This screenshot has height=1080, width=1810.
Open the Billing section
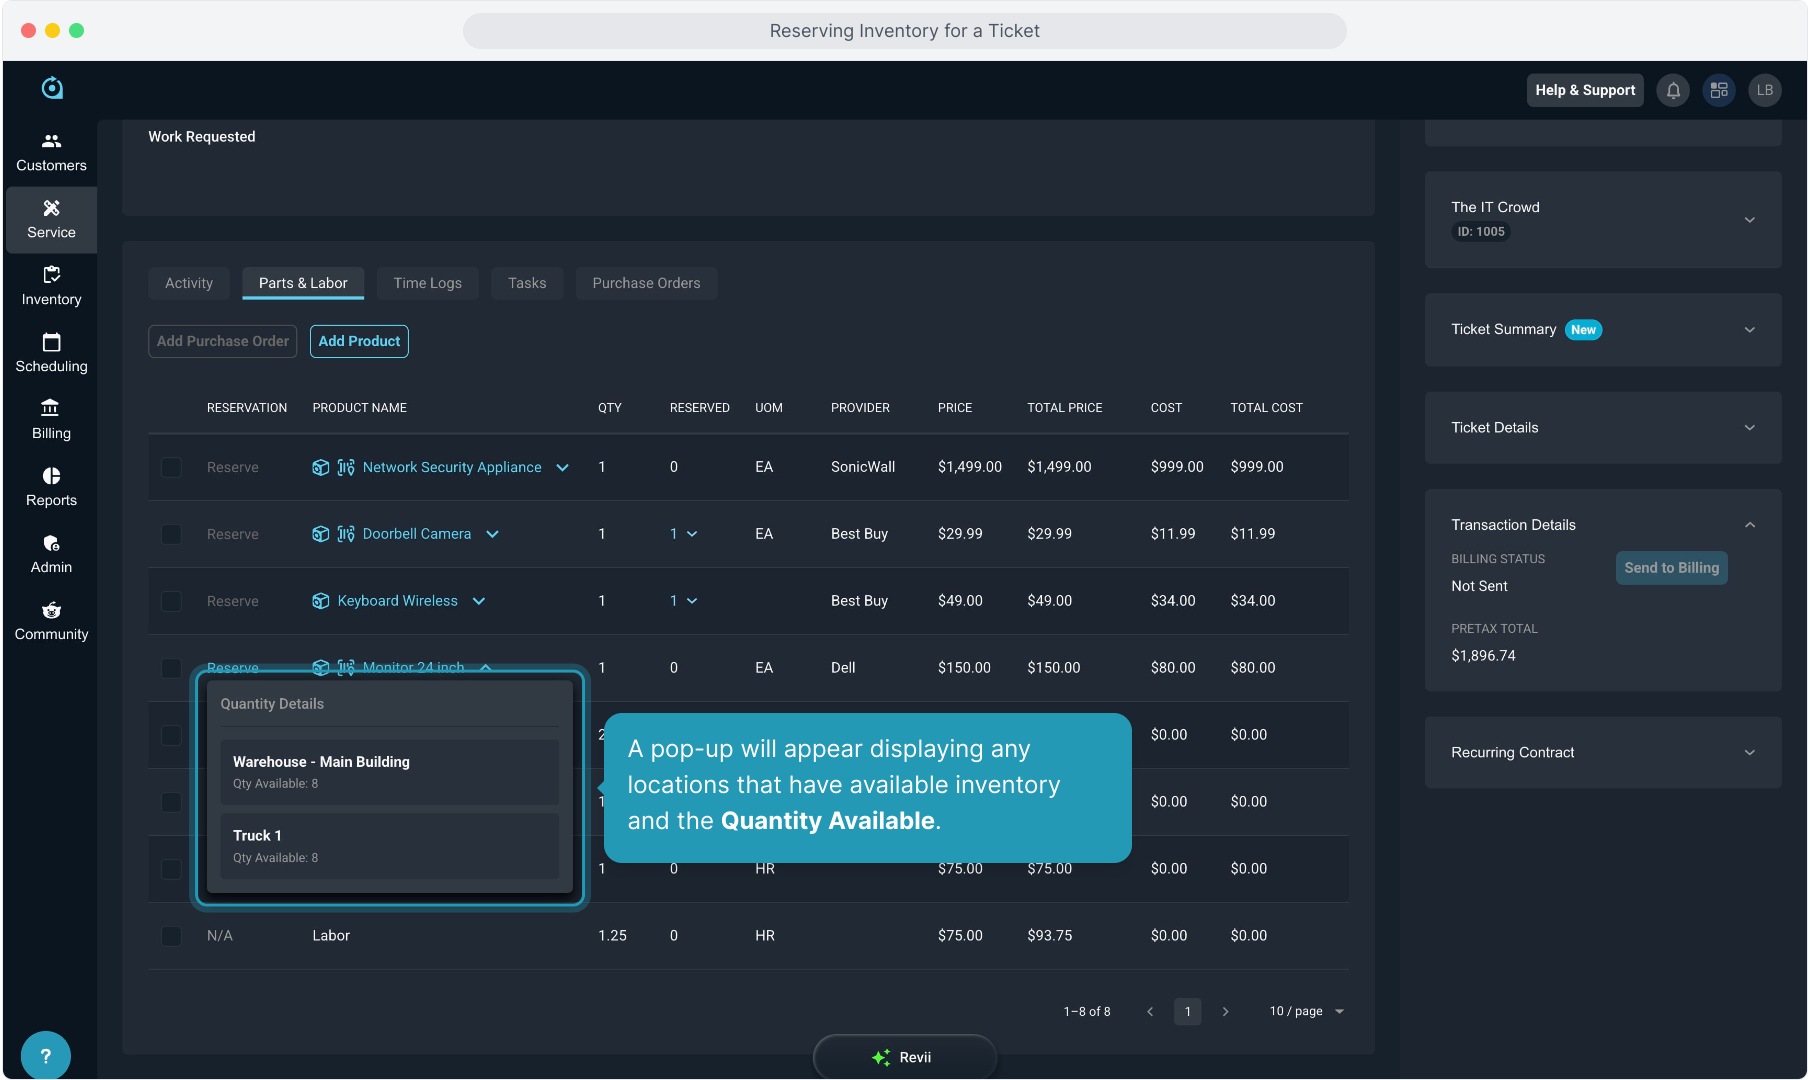coord(51,420)
